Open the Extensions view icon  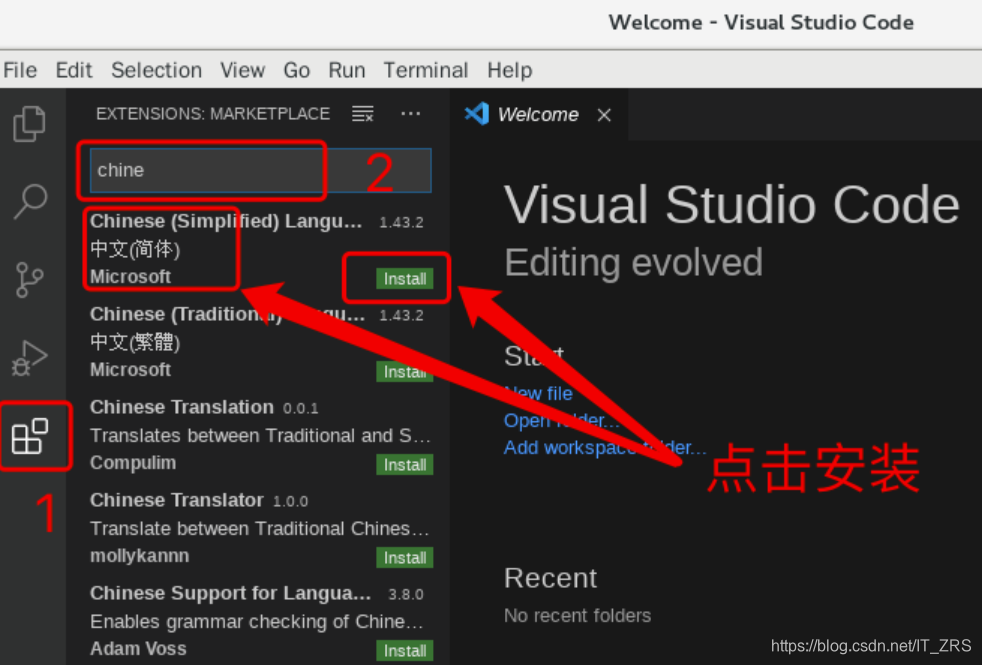(29, 436)
